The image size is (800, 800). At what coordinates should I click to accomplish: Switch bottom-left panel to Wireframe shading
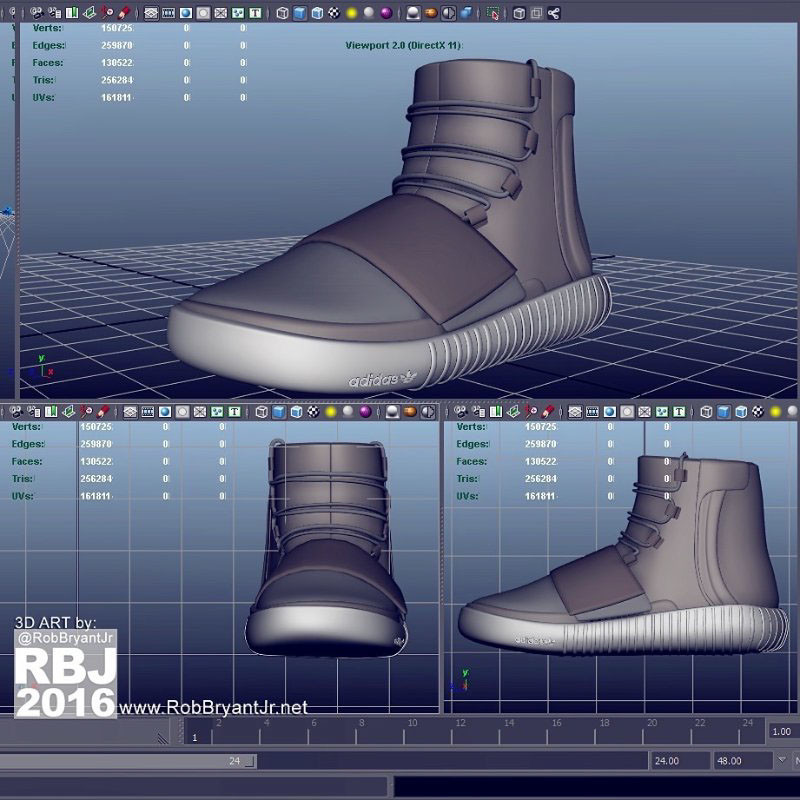262,412
